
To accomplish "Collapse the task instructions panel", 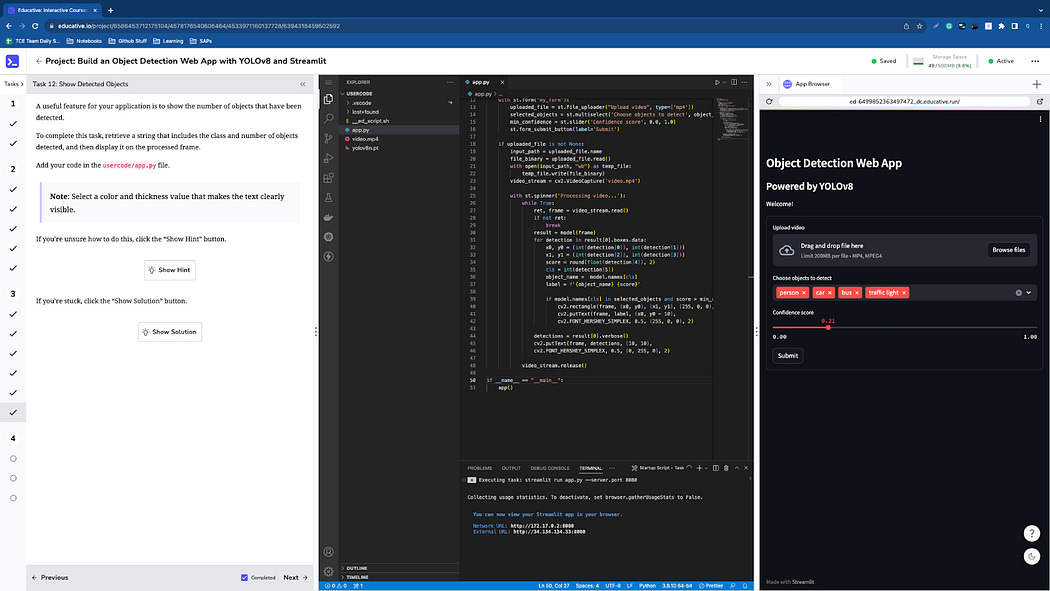I will pos(303,84).
